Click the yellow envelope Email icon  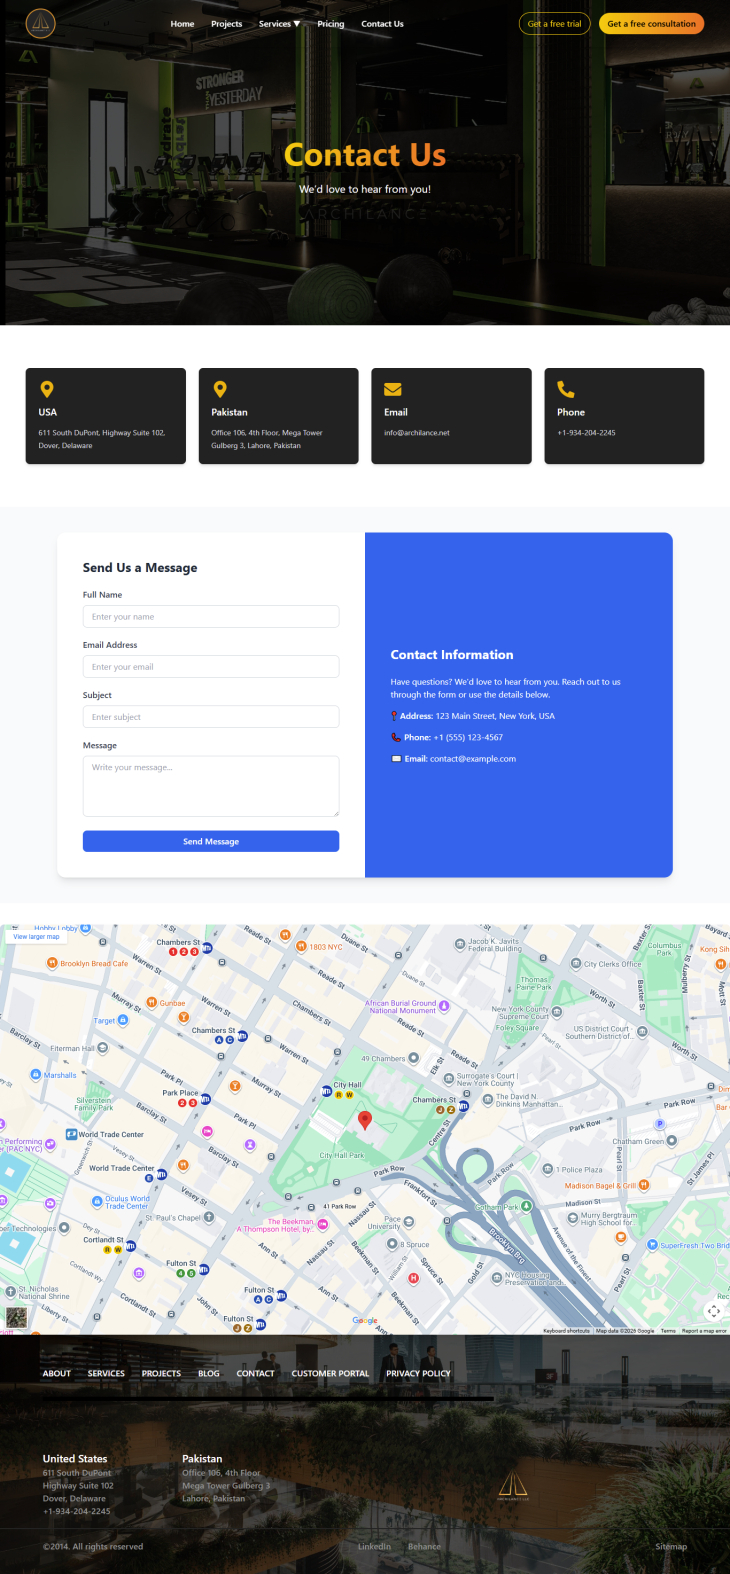393,389
